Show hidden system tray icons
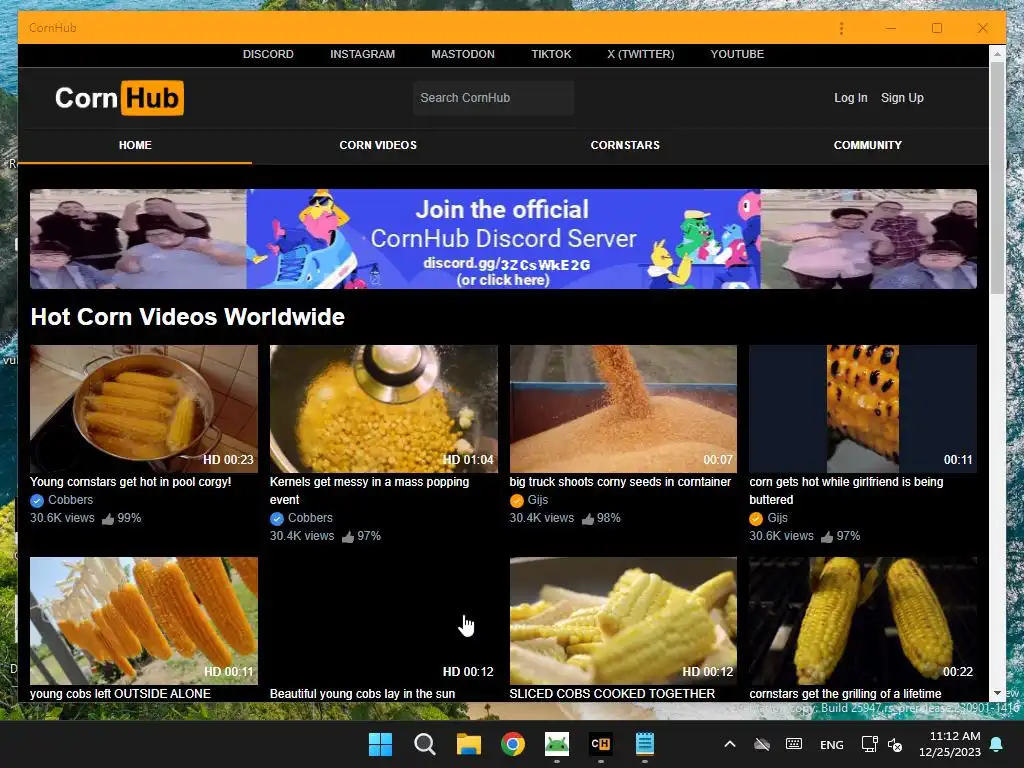The image size is (1024, 768). click(730, 744)
